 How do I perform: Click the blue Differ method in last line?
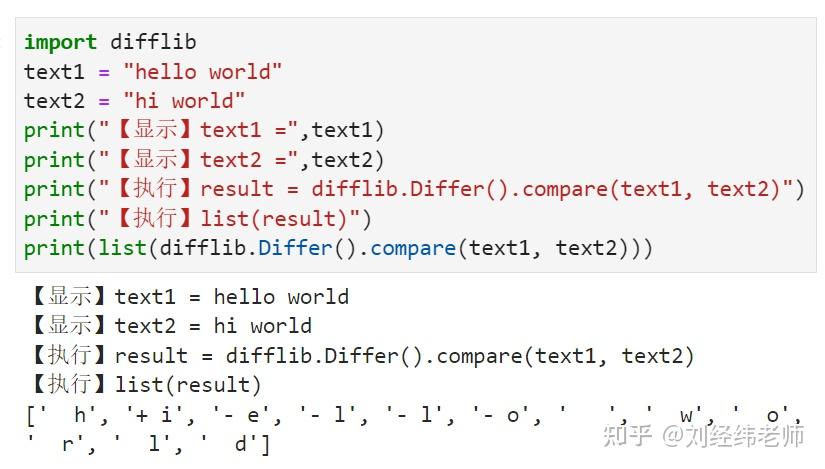pyautogui.click(x=295, y=248)
